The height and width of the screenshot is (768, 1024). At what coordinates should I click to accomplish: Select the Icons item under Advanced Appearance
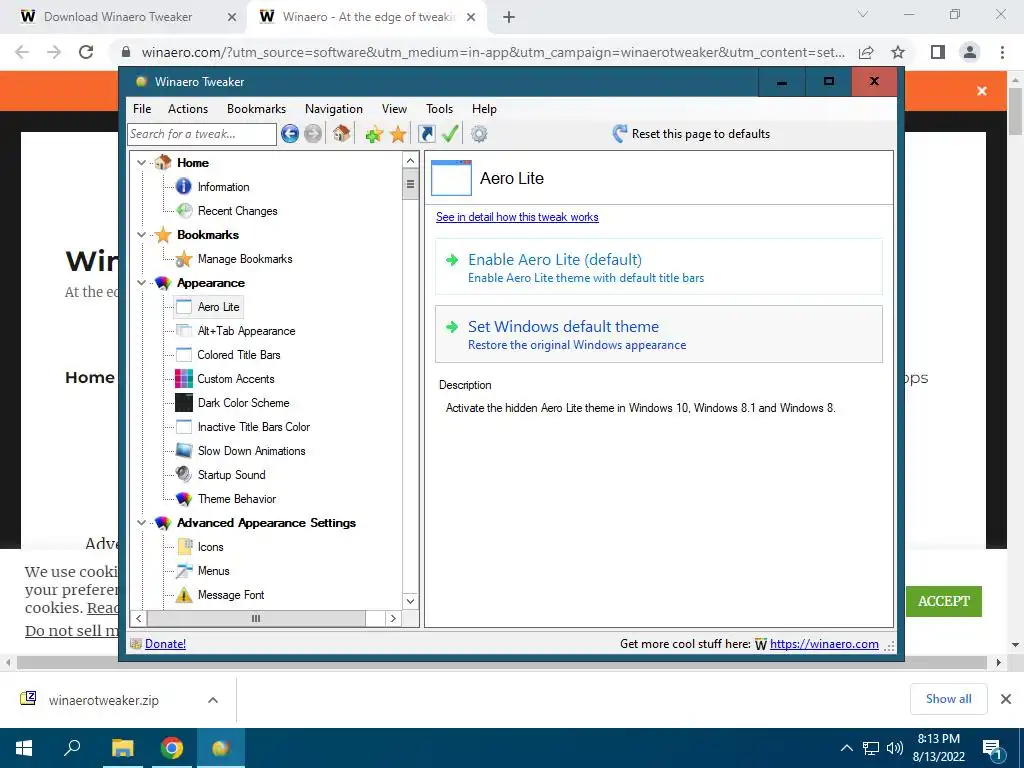[x=210, y=547]
